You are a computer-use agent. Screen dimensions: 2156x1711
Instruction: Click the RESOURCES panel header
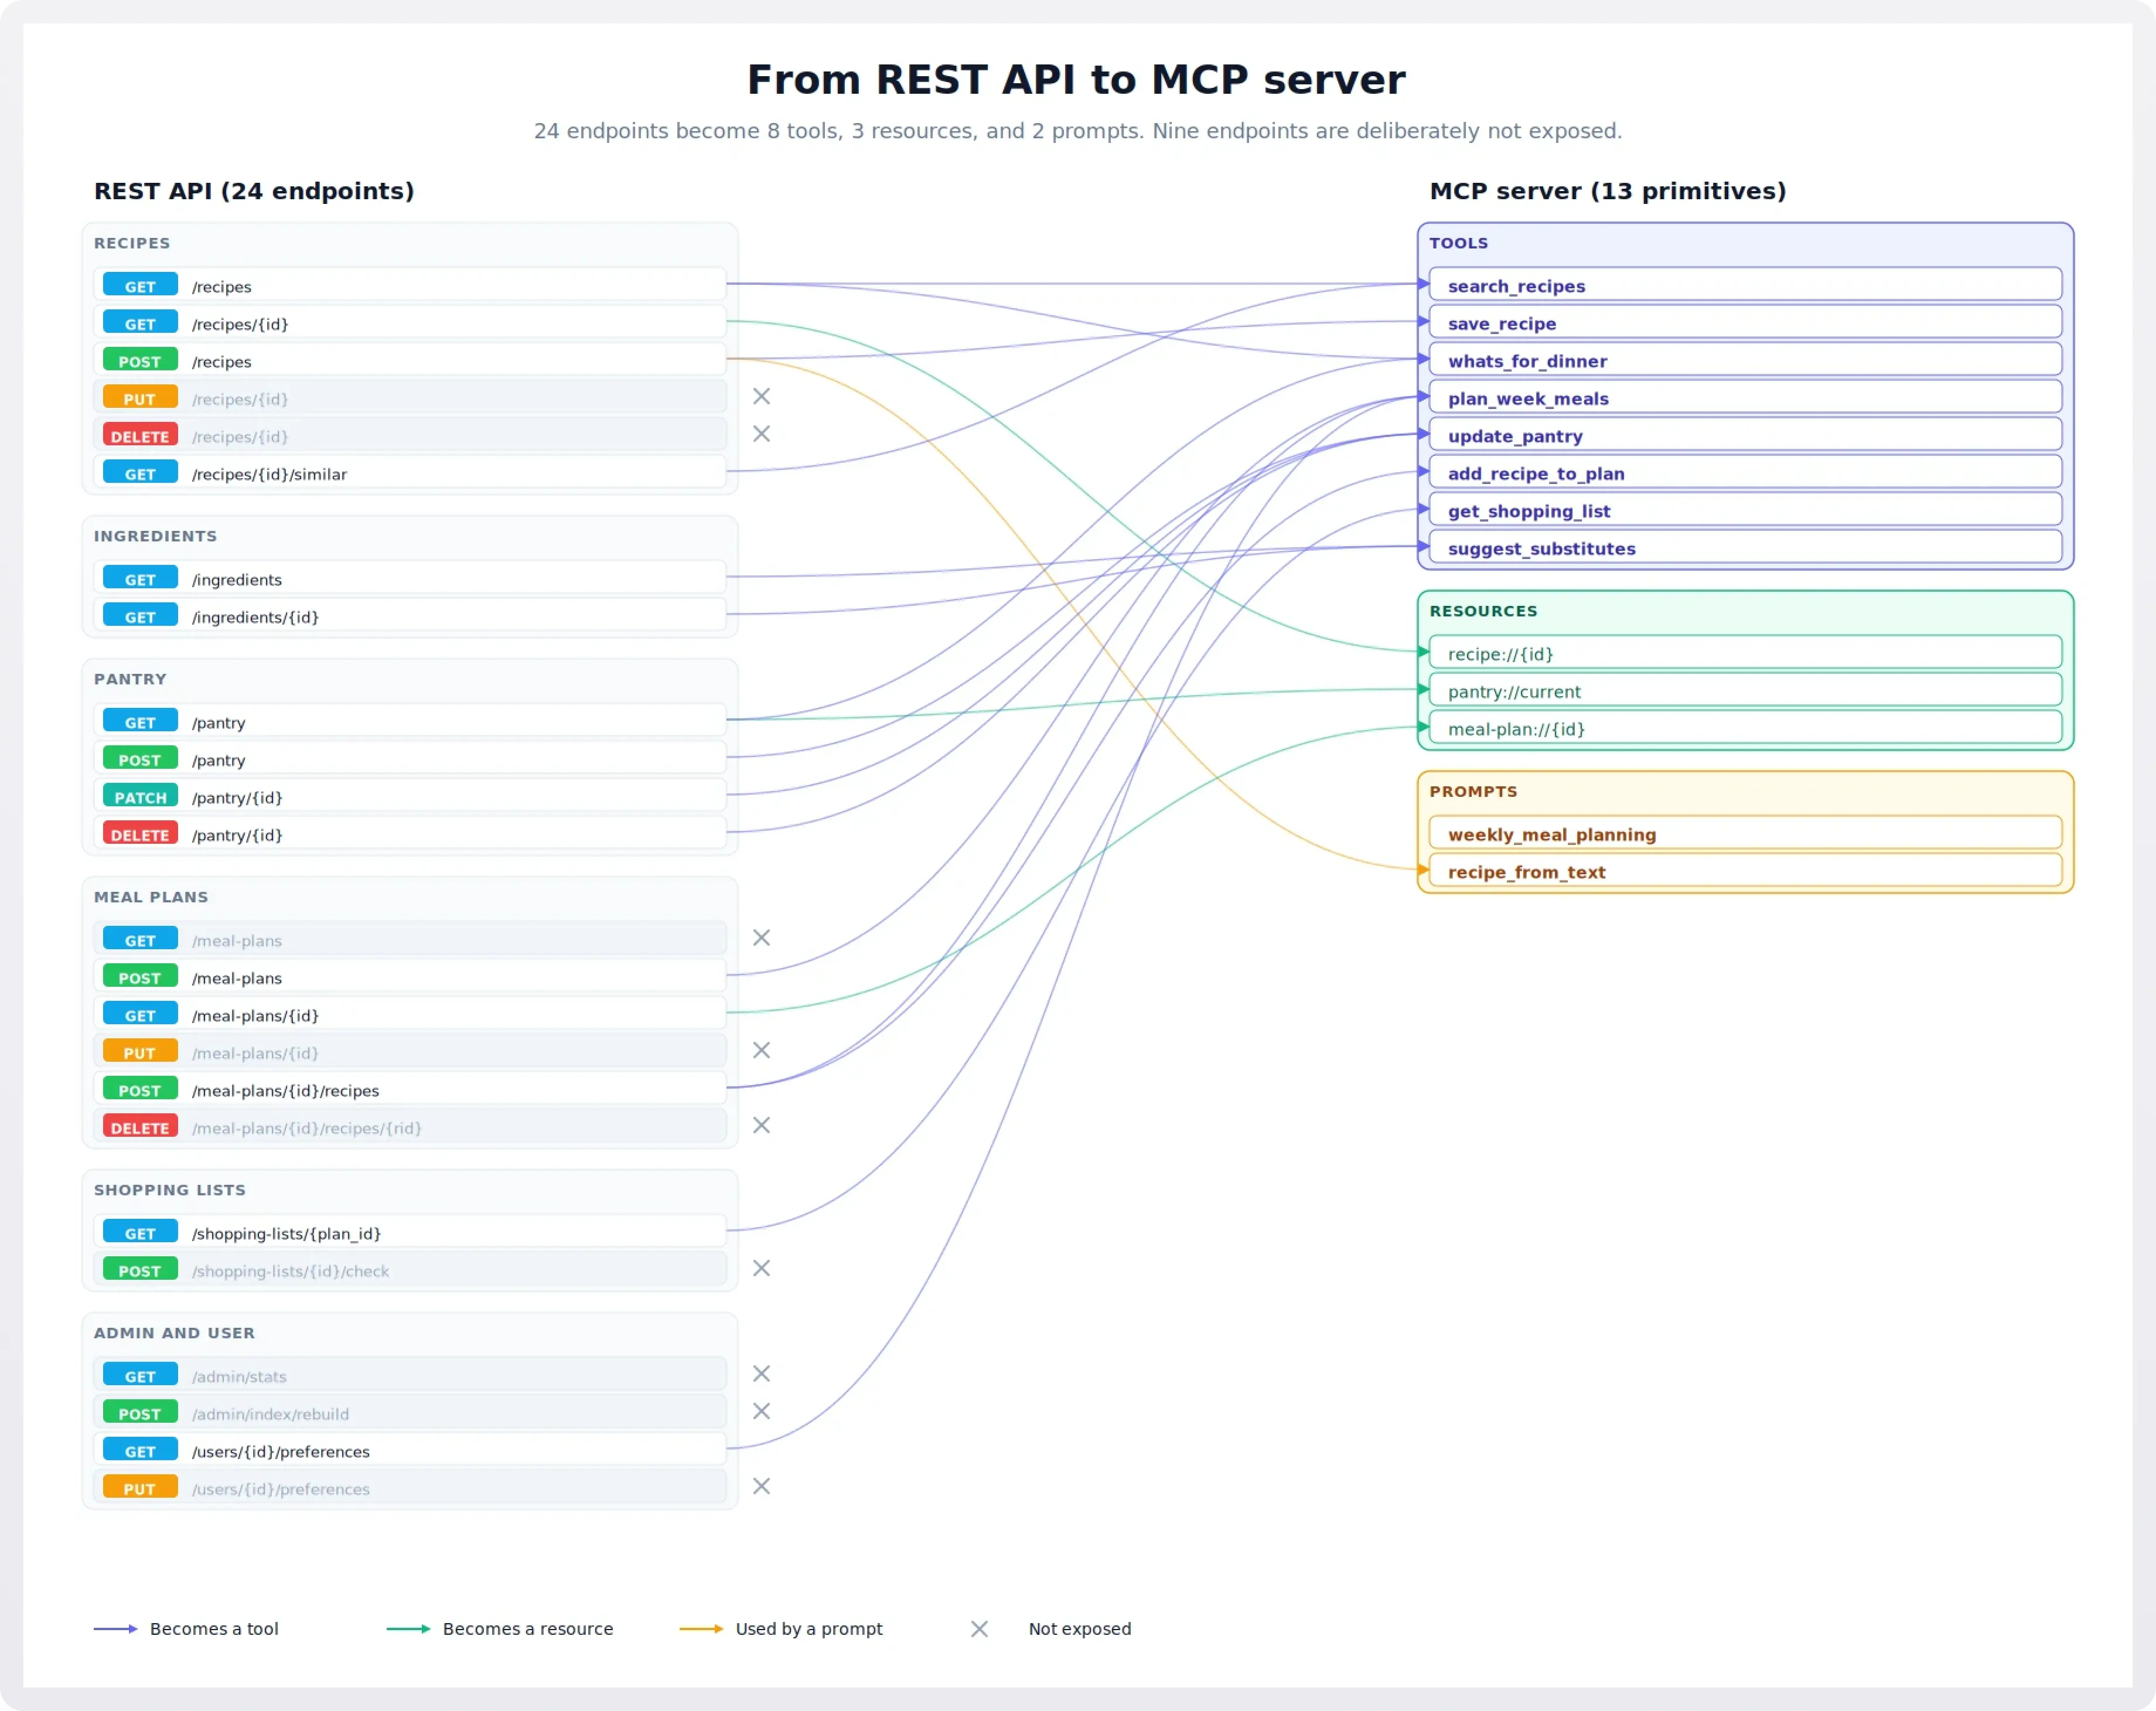coord(1483,611)
